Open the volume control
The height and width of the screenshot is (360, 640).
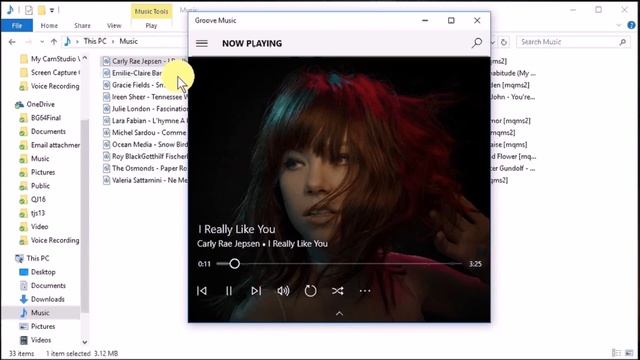pyautogui.click(x=283, y=291)
